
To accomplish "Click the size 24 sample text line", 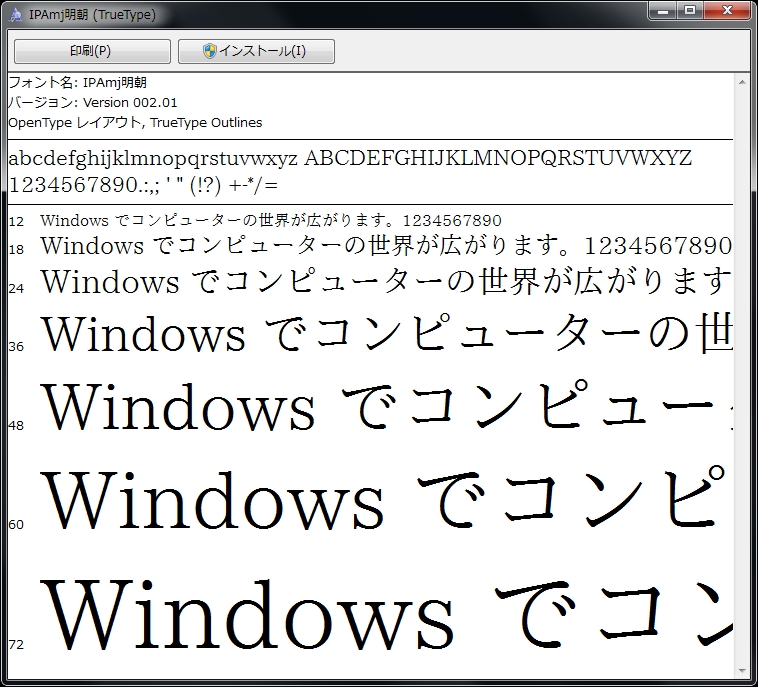I will 386,281.
